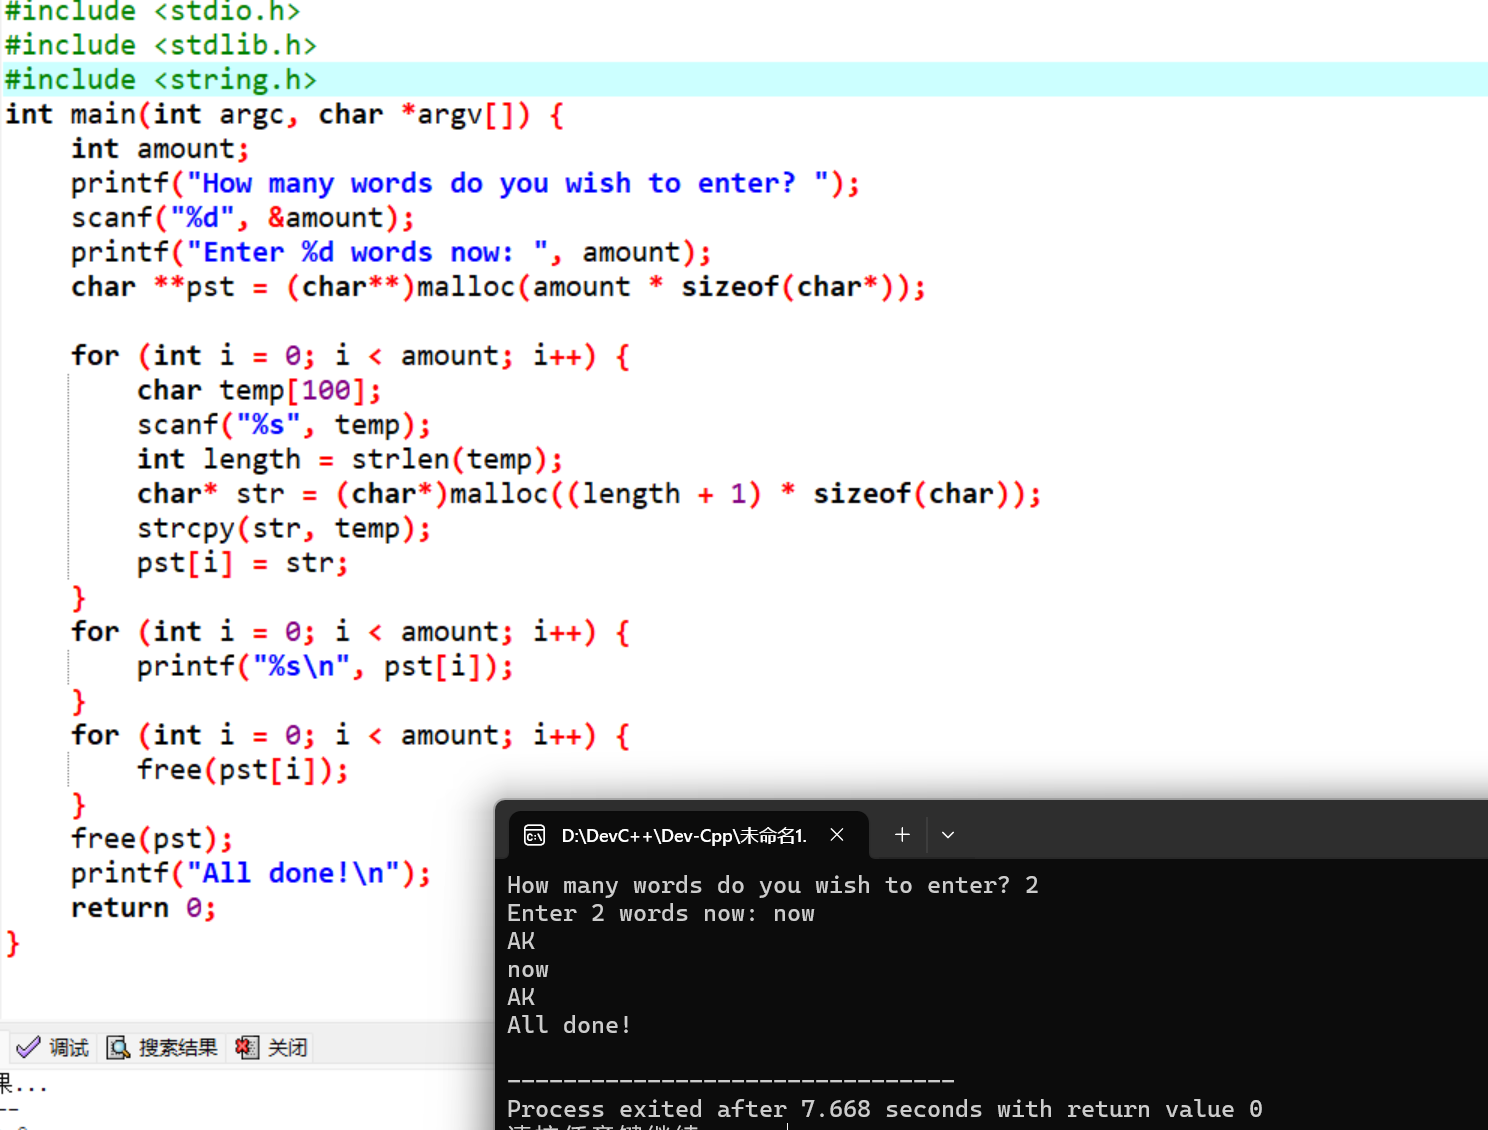
Task: Open a new terminal tab with plus button
Action: tap(902, 834)
